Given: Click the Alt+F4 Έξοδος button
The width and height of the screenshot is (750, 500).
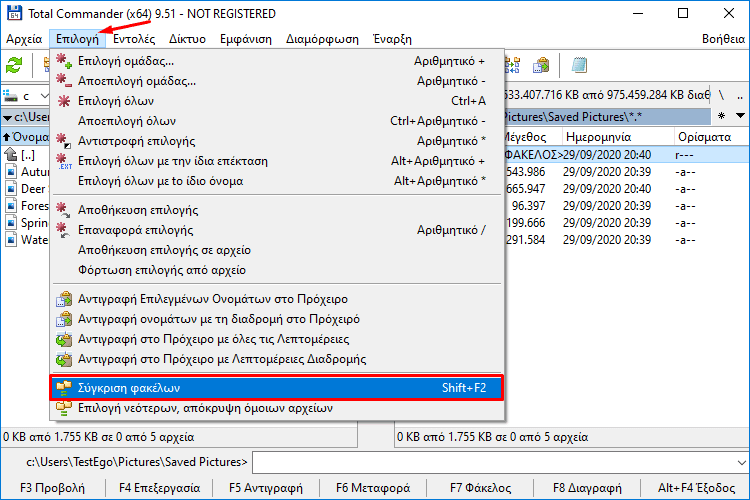Looking at the screenshot, I should [696, 488].
